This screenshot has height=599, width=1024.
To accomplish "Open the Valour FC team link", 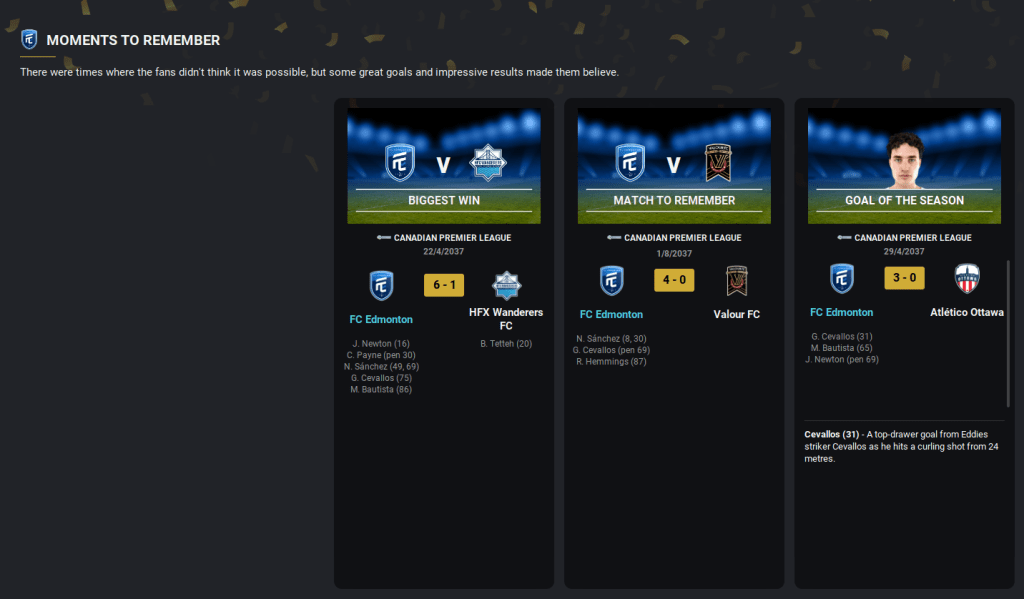I will 737,314.
